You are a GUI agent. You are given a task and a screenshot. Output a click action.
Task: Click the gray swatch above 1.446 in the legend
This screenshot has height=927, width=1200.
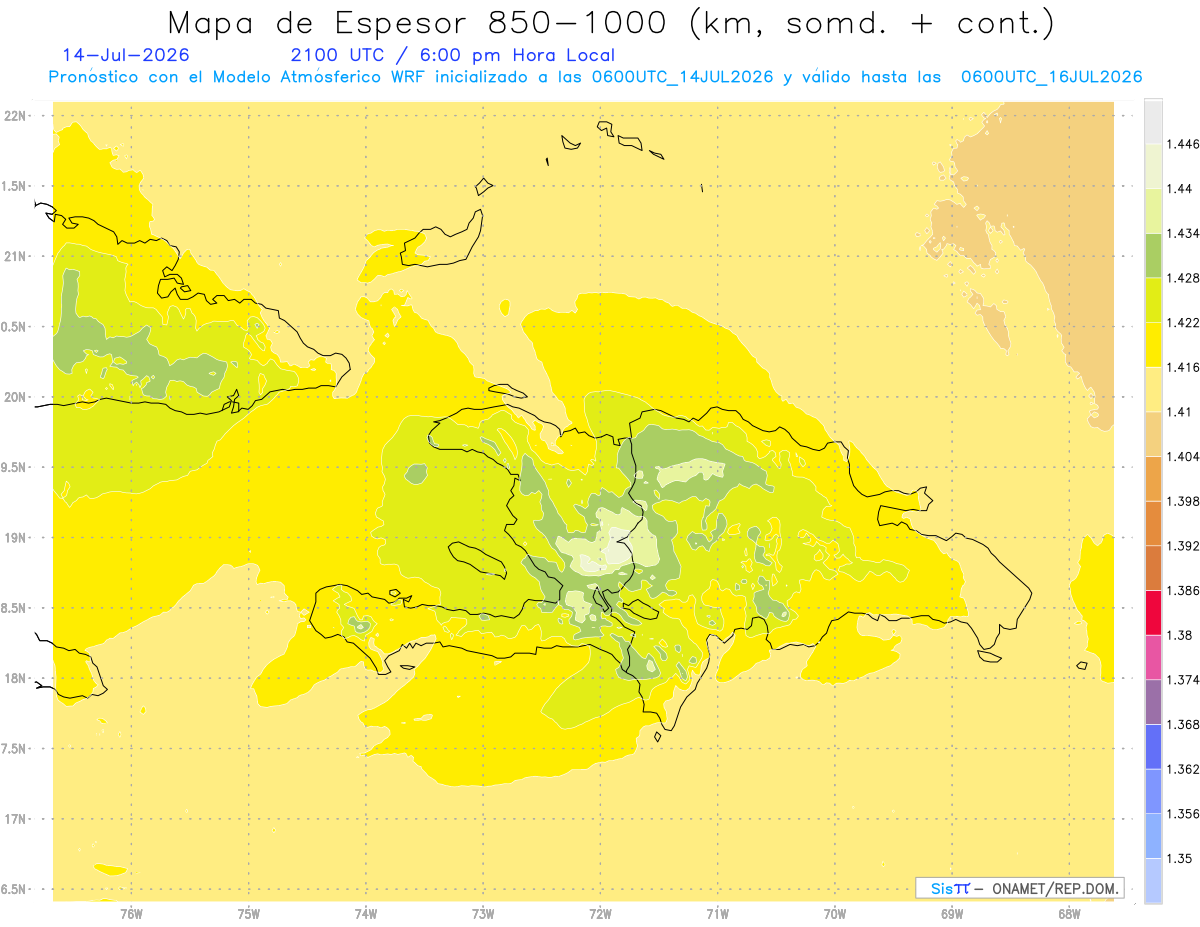1153,121
